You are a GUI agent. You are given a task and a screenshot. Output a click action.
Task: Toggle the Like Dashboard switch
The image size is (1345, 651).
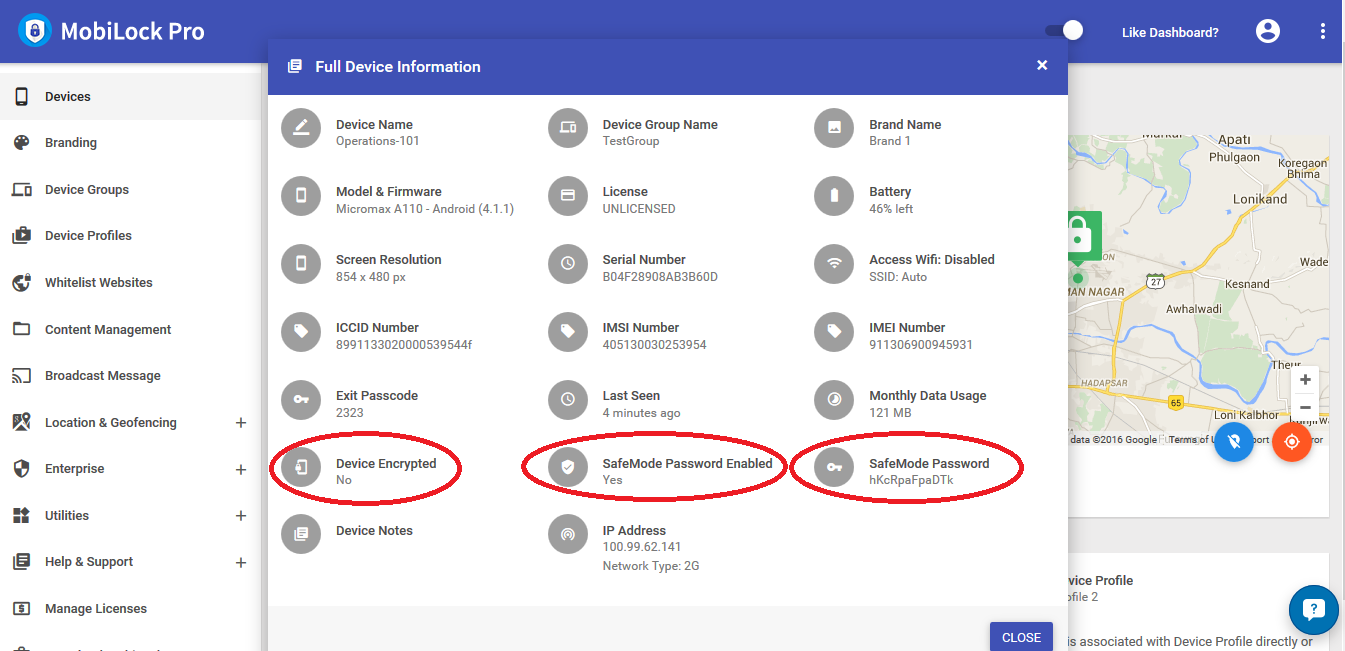(x=1064, y=31)
